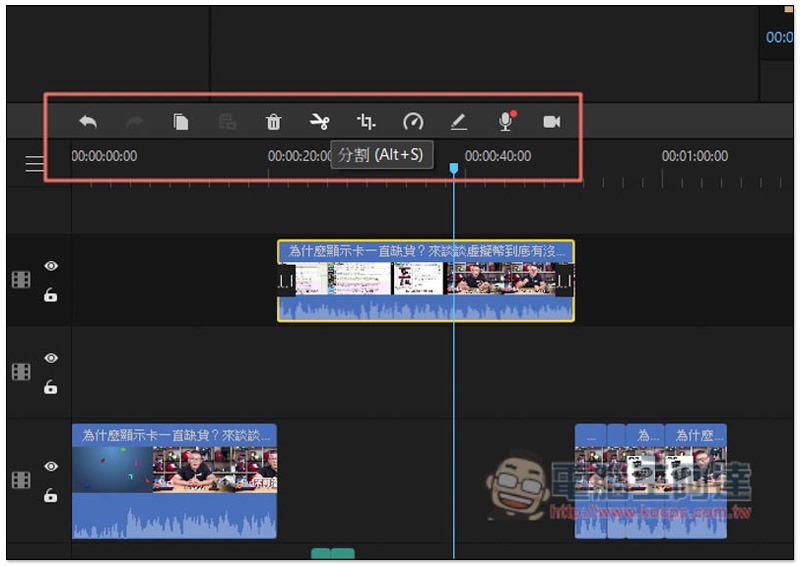800x566 pixels.
Task: Select the first clip on the bottom track
Action: click(174, 481)
